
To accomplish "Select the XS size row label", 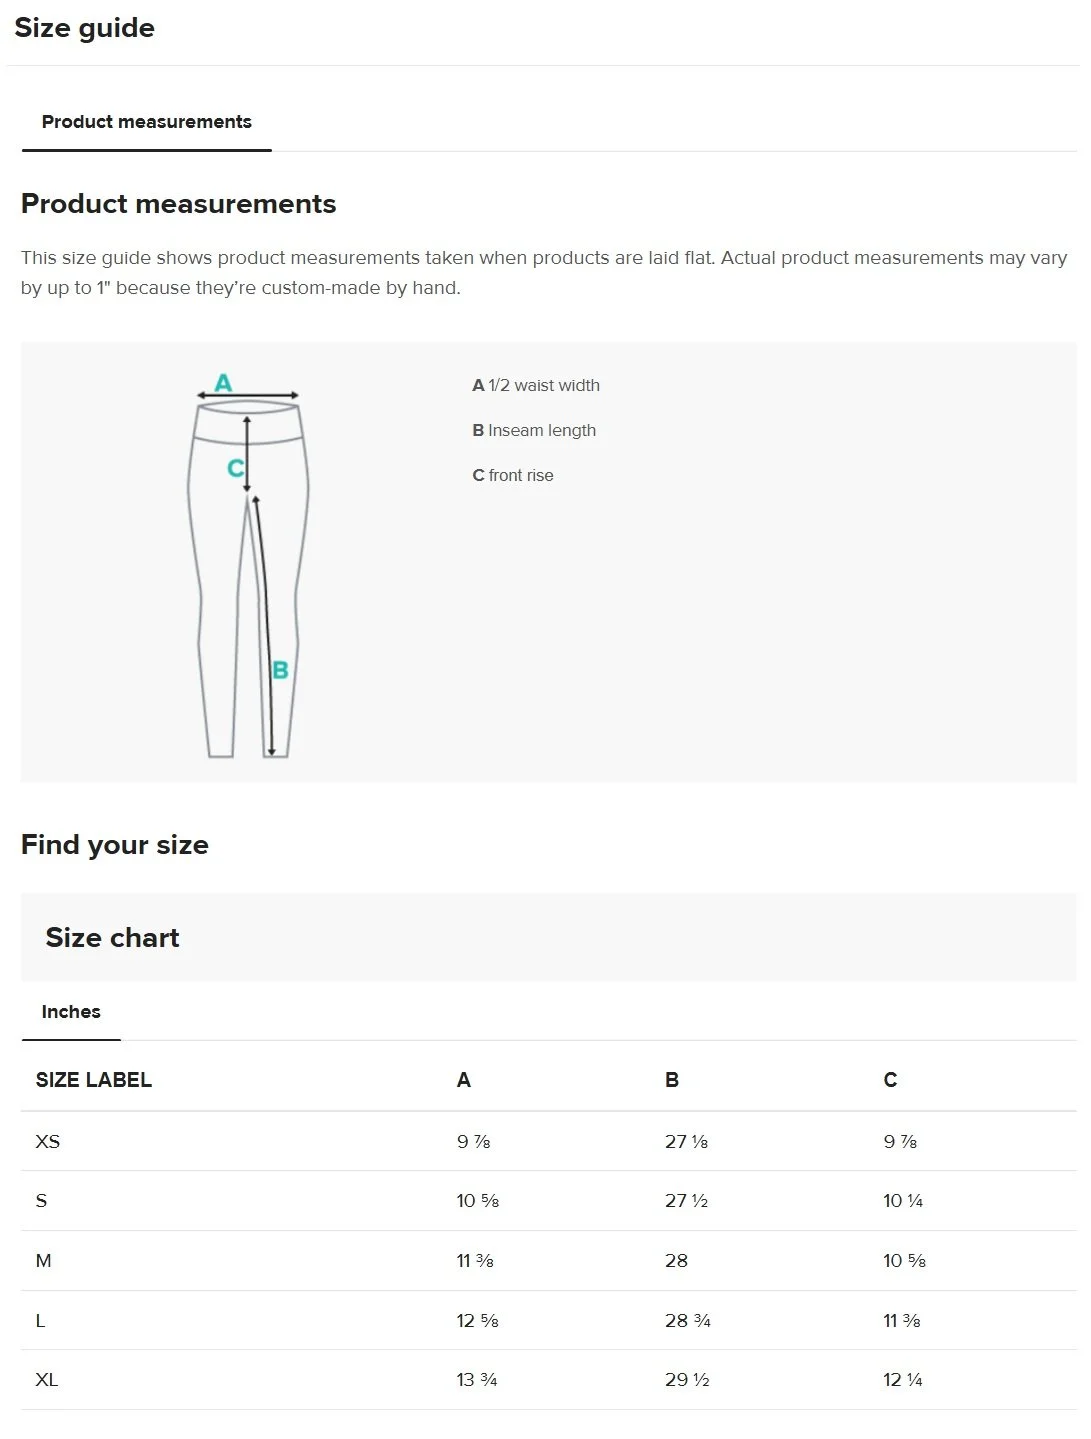I will (x=48, y=1141).
